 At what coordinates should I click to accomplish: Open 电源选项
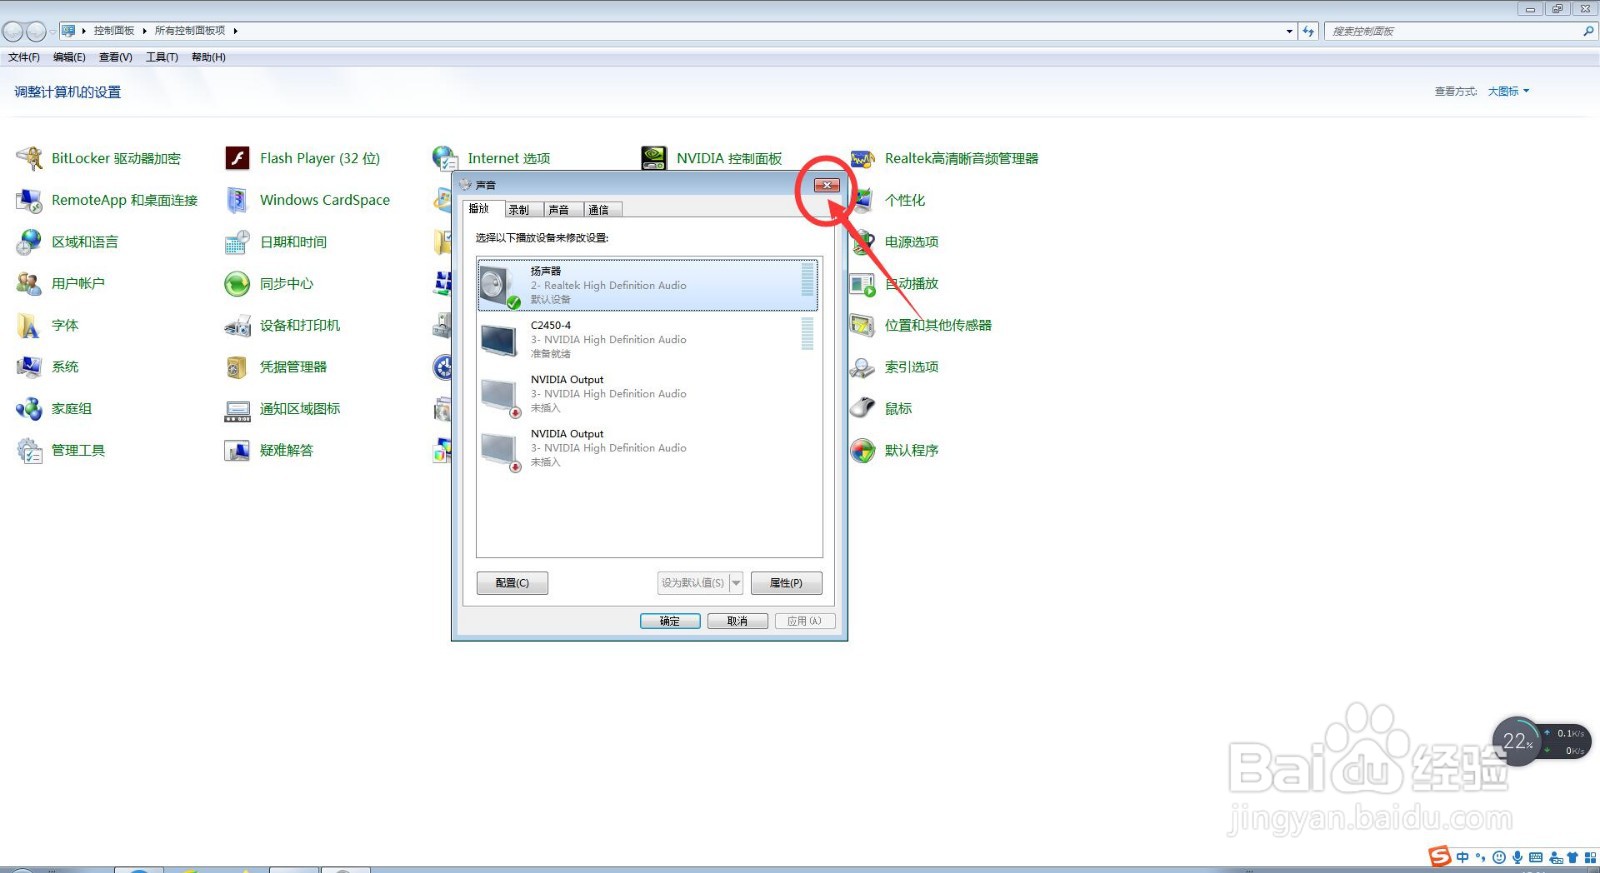click(x=910, y=242)
